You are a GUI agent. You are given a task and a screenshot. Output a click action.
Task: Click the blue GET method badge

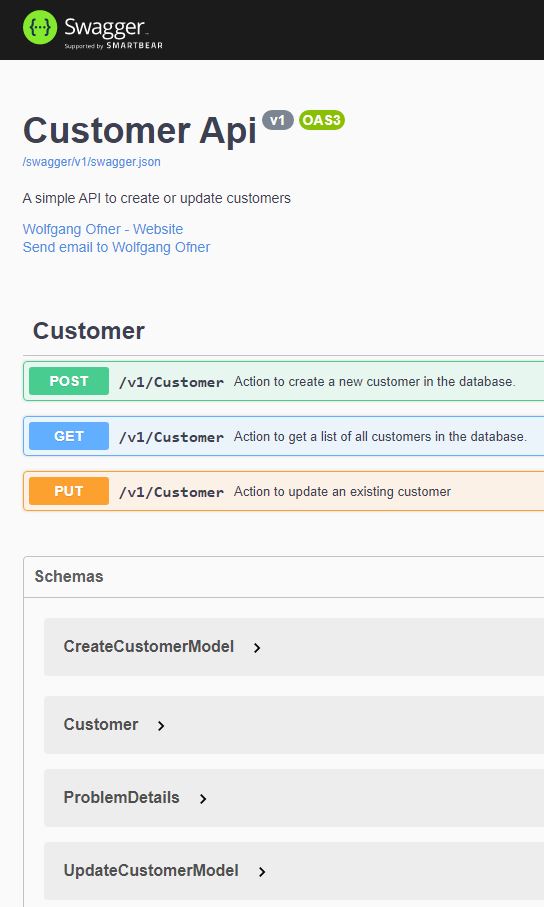[69, 436]
